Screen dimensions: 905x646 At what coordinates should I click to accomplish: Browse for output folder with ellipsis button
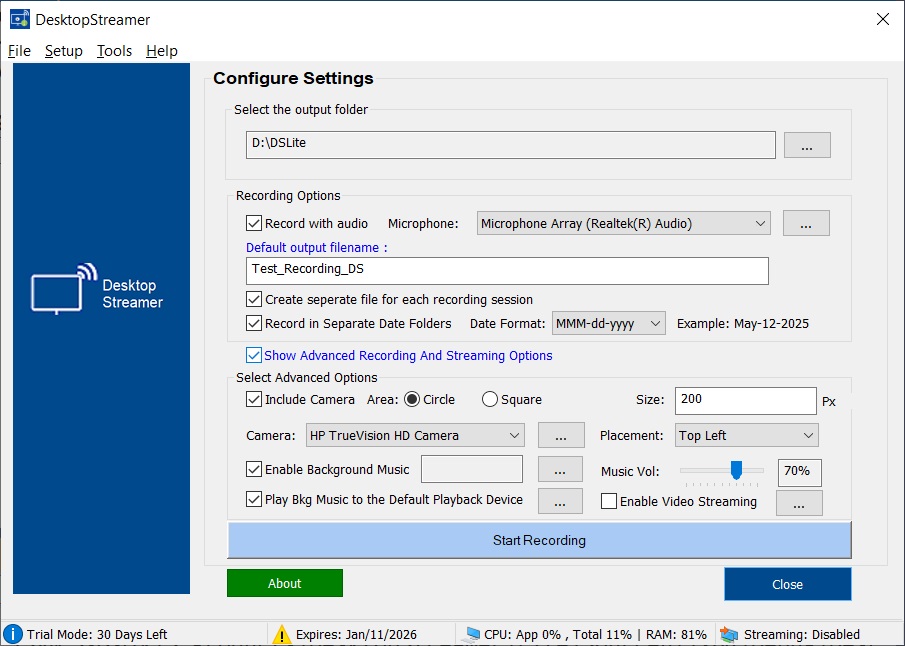coord(806,145)
